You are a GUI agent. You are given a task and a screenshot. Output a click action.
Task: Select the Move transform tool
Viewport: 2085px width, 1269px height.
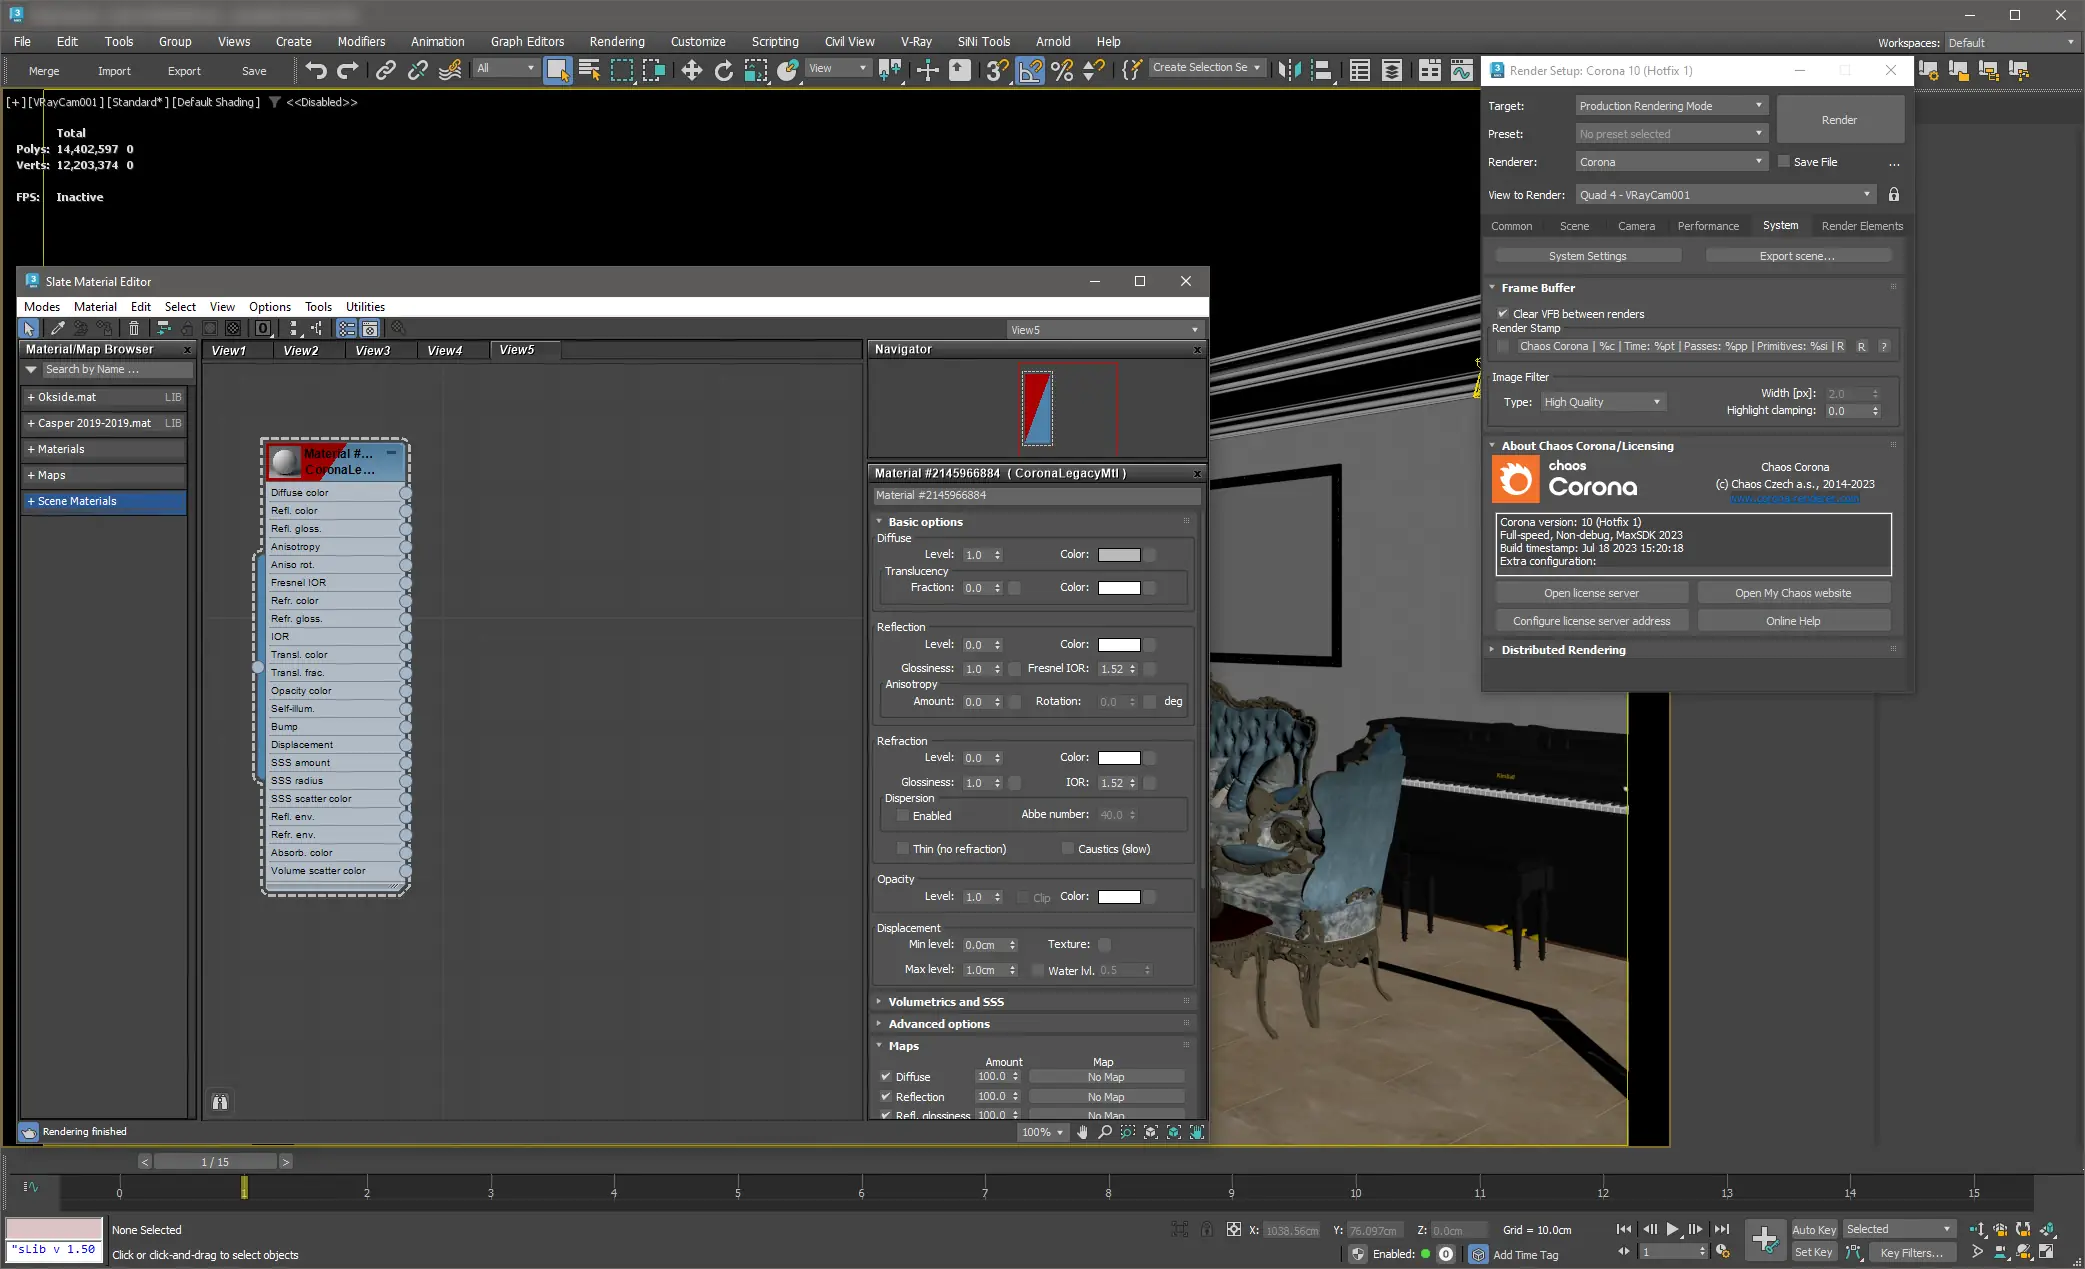click(691, 70)
